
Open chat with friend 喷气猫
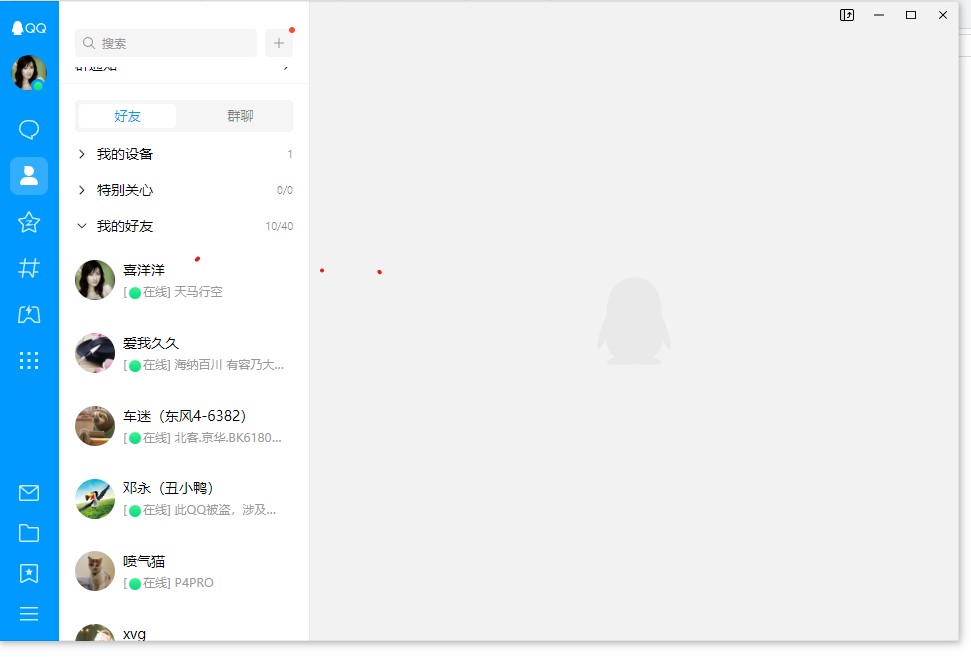[x=184, y=571]
